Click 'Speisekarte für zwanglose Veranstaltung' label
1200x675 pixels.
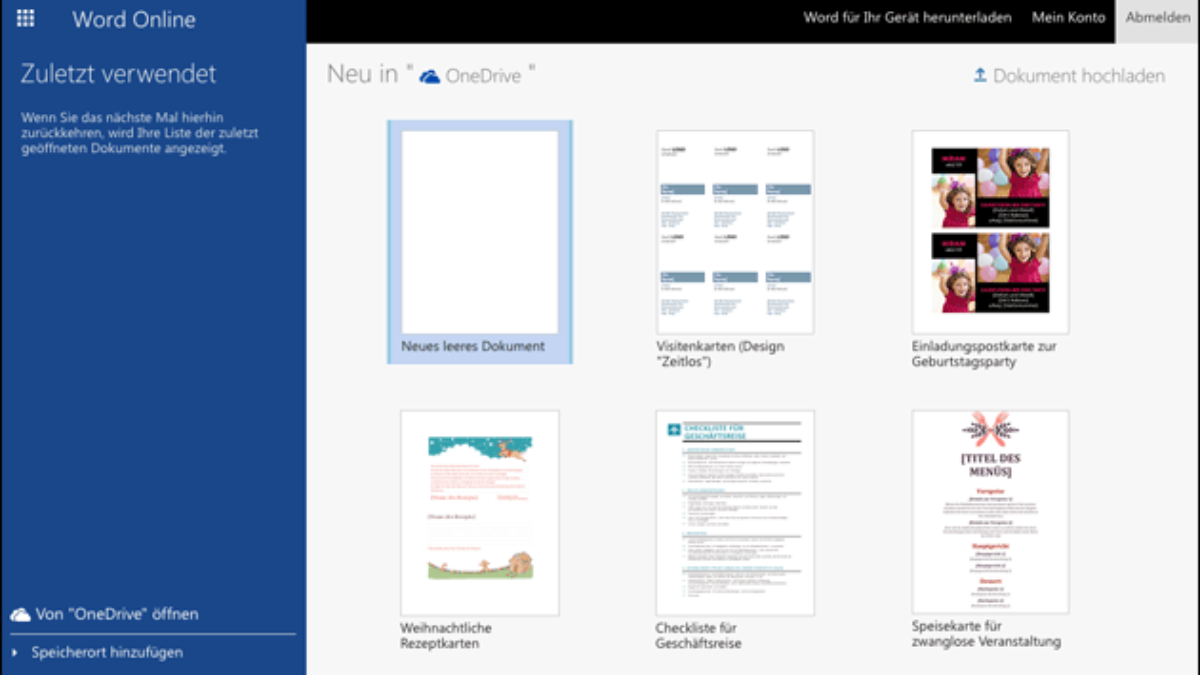point(986,634)
